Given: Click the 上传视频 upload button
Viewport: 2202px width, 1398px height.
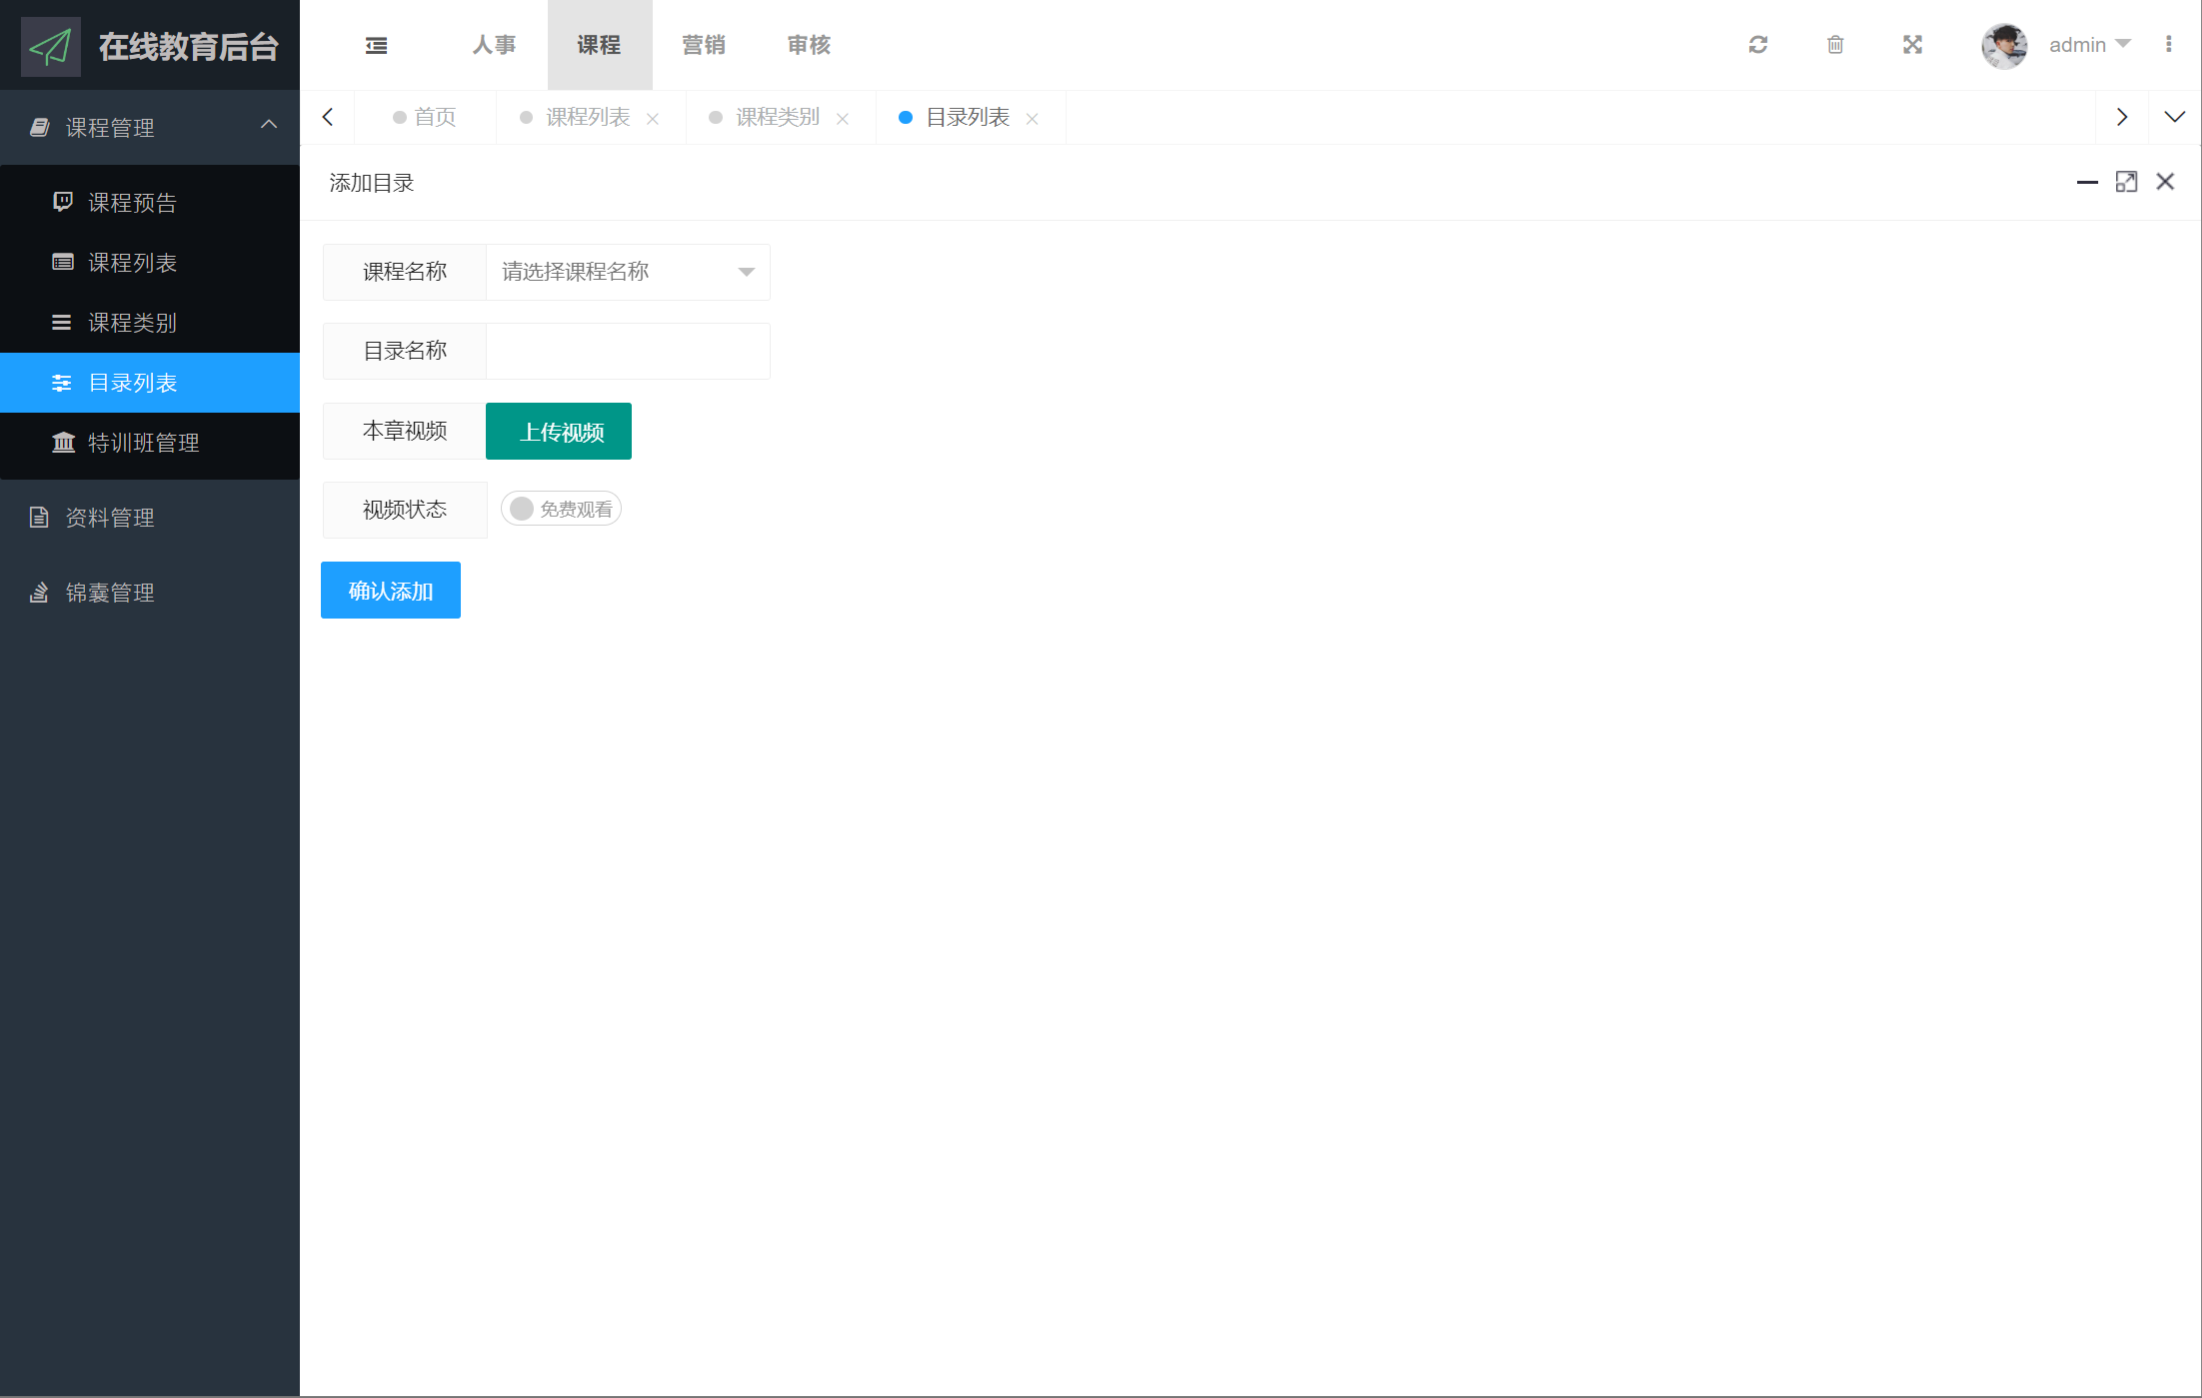Looking at the screenshot, I should coord(559,432).
